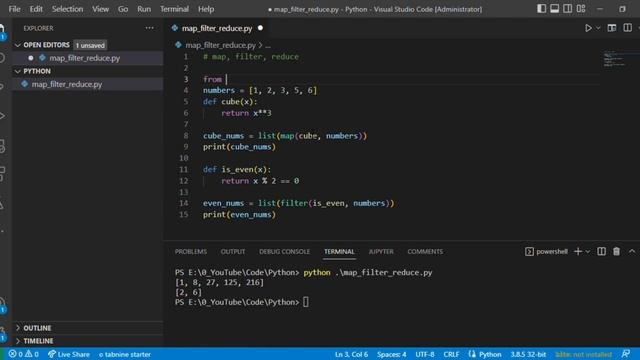Open errors and warnings status item
The width and height of the screenshot is (640, 360).
click(x=24, y=354)
